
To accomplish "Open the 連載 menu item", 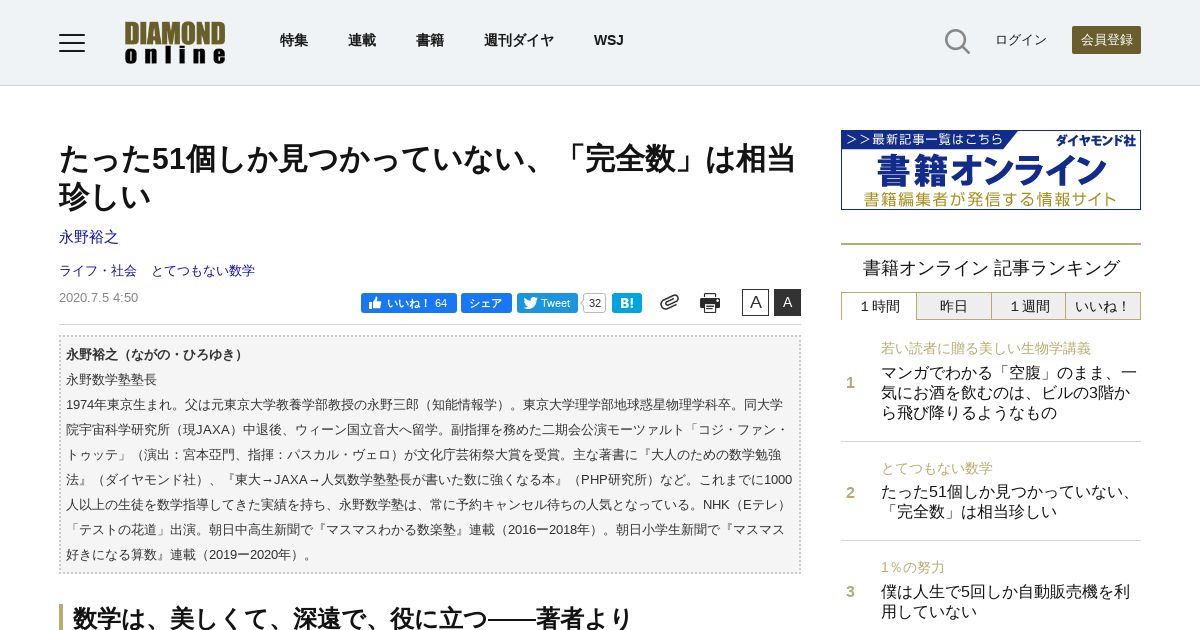I will 362,40.
